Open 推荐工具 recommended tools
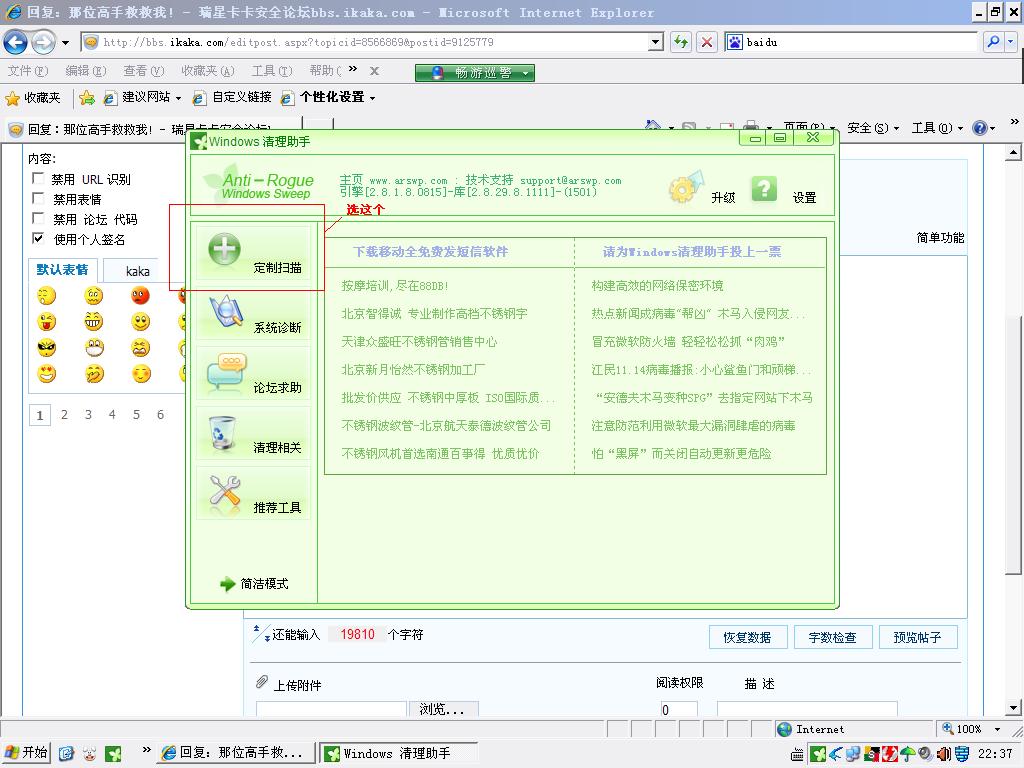The height and width of the screenshot is (768, 1024). pos(253,494)
